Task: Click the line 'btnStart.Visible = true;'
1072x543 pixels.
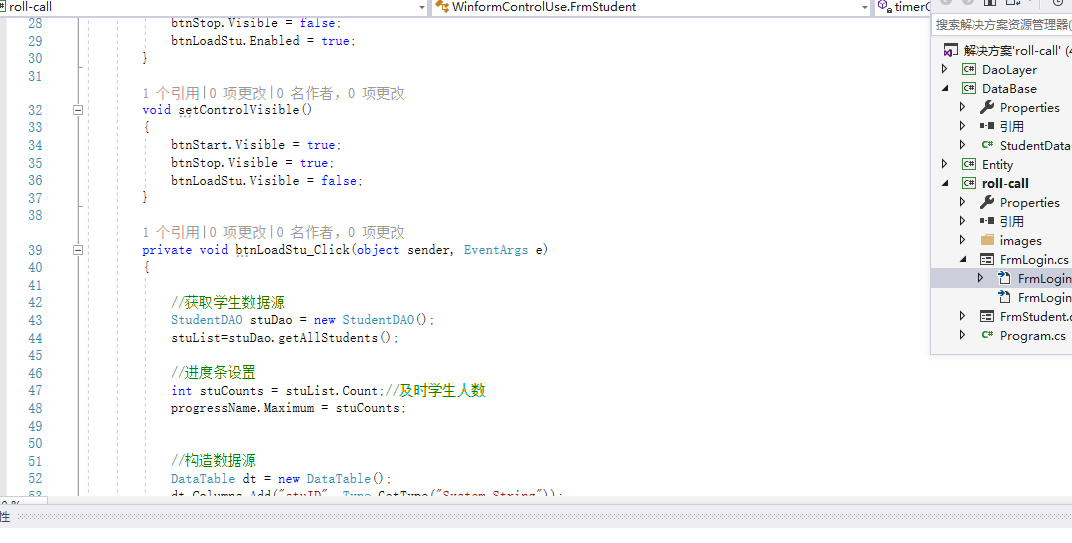Action: coord(256,145)
